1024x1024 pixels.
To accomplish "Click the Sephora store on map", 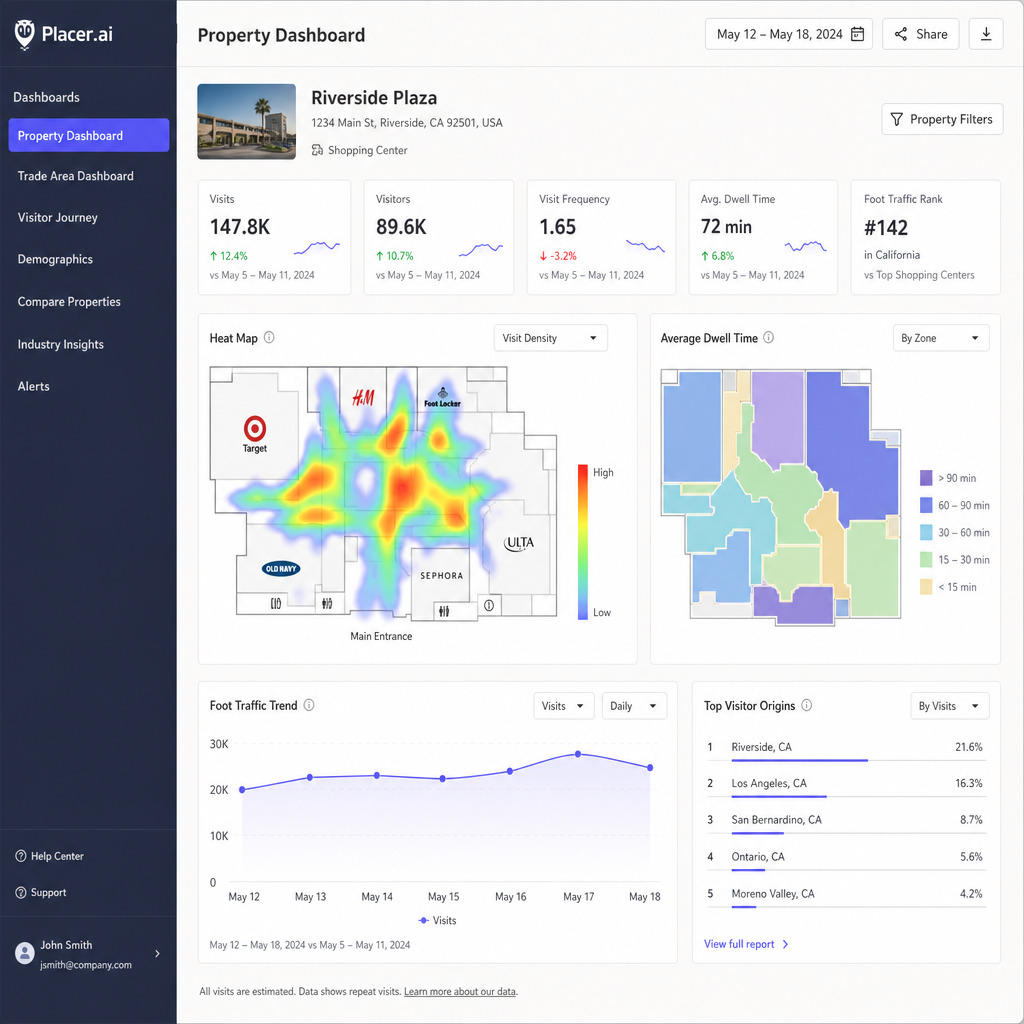I will (x=441, y=576).
